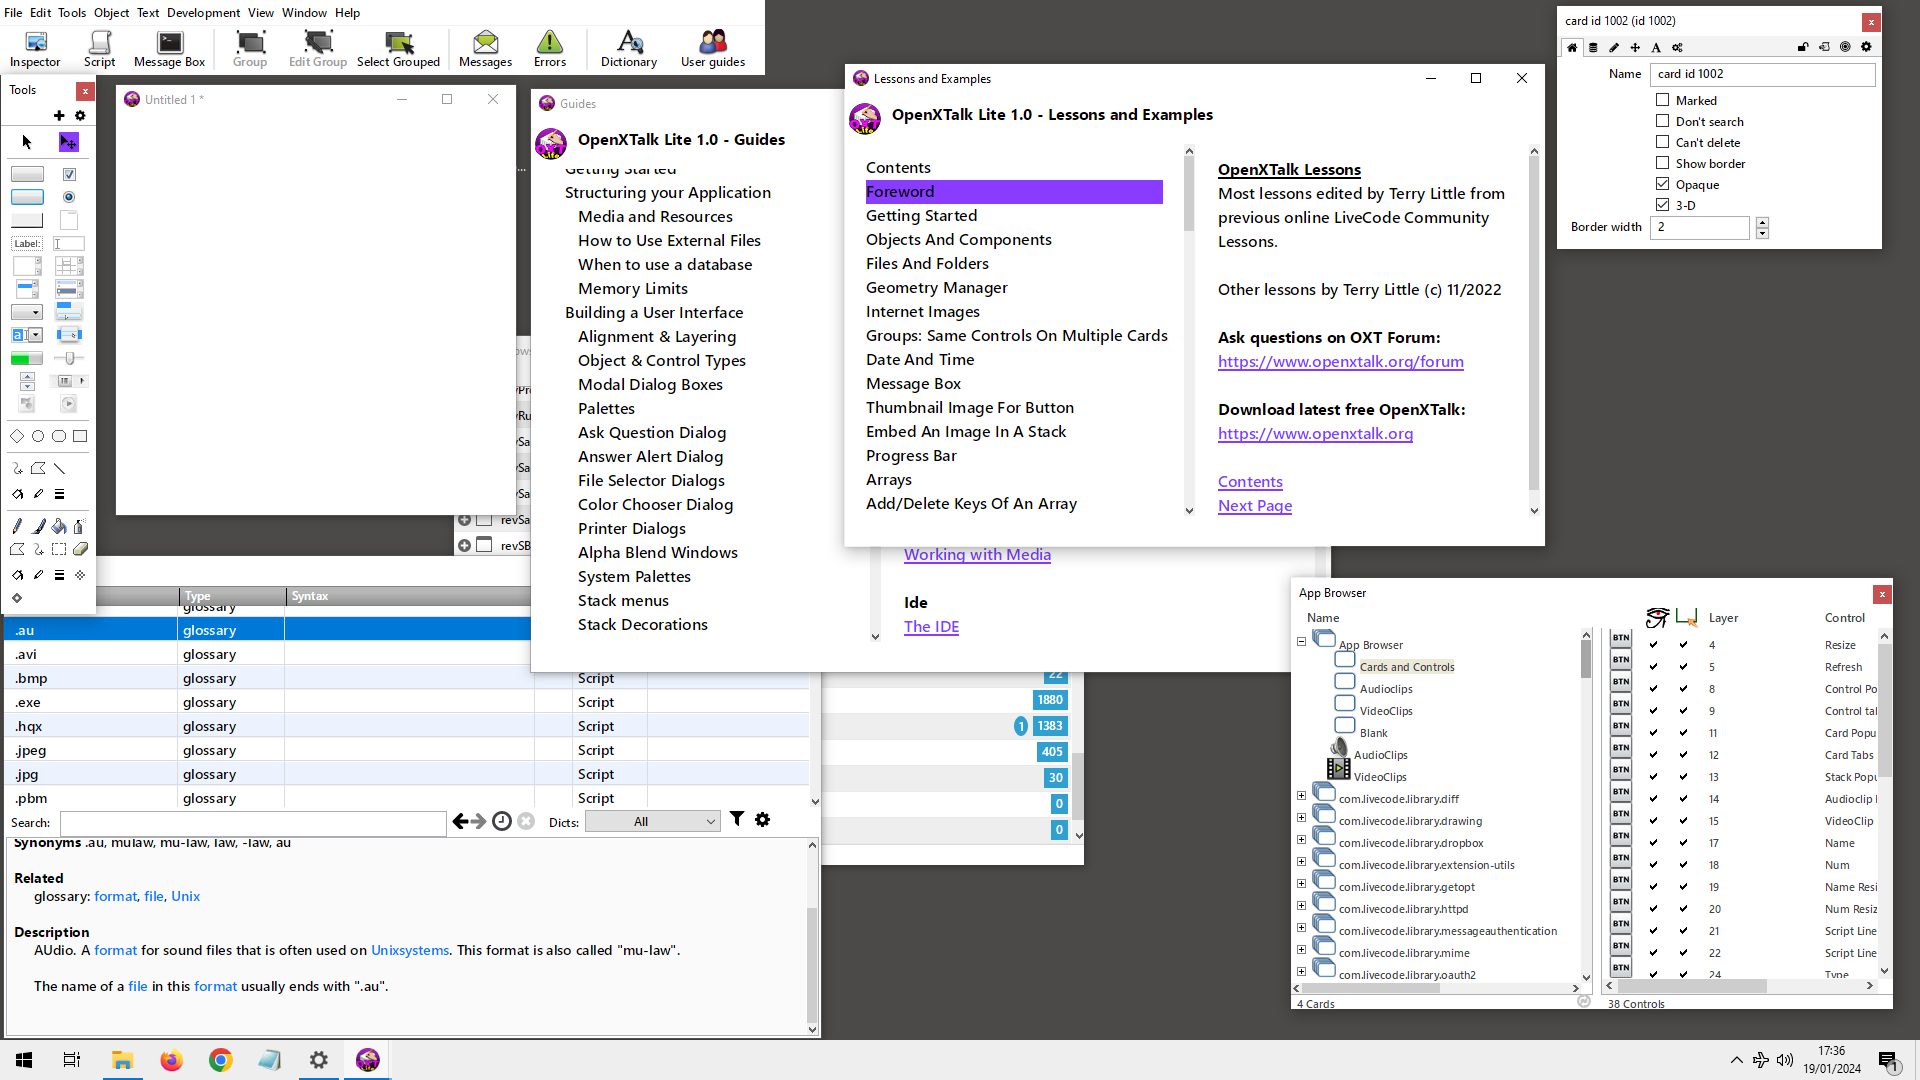Select Getting Started in Lessons contents
Screen dimensions: 1920x1080
click(921, 215)
